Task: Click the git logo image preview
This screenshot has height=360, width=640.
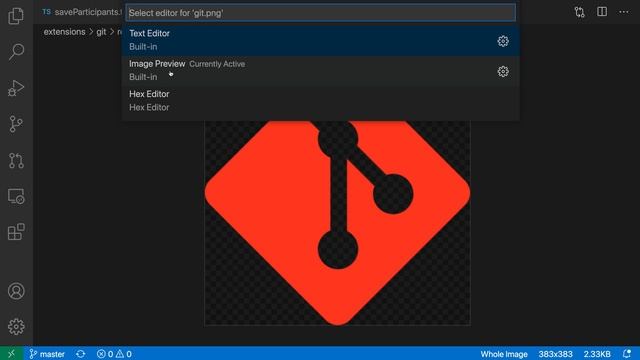Action: coord(337,223)
